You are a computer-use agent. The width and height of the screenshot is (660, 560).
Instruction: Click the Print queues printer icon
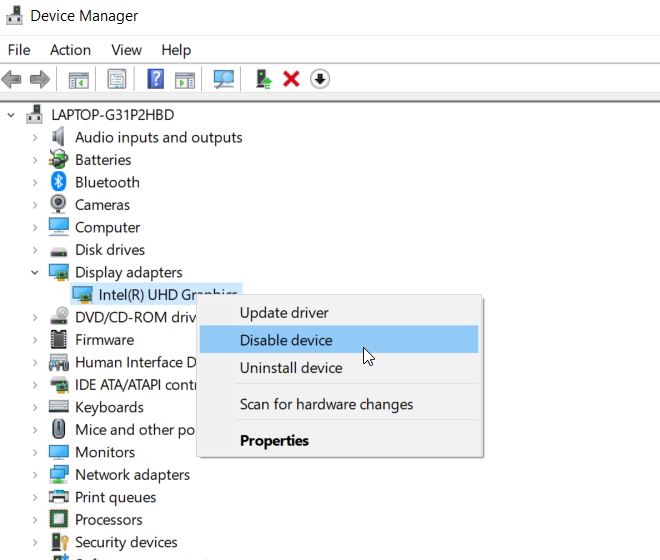click(59, 497)
